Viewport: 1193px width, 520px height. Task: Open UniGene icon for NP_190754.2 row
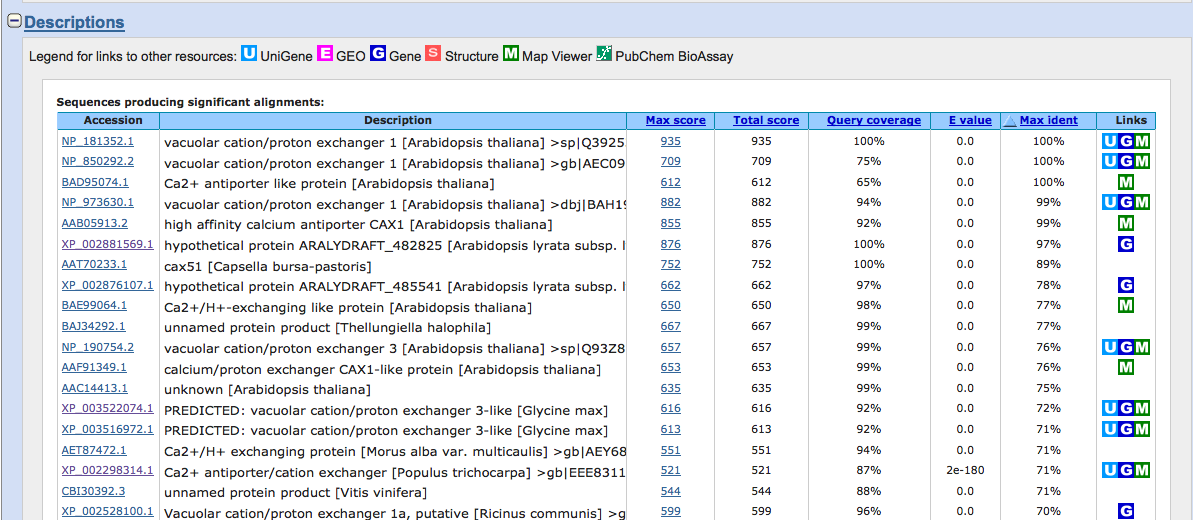coord(1110,347)
